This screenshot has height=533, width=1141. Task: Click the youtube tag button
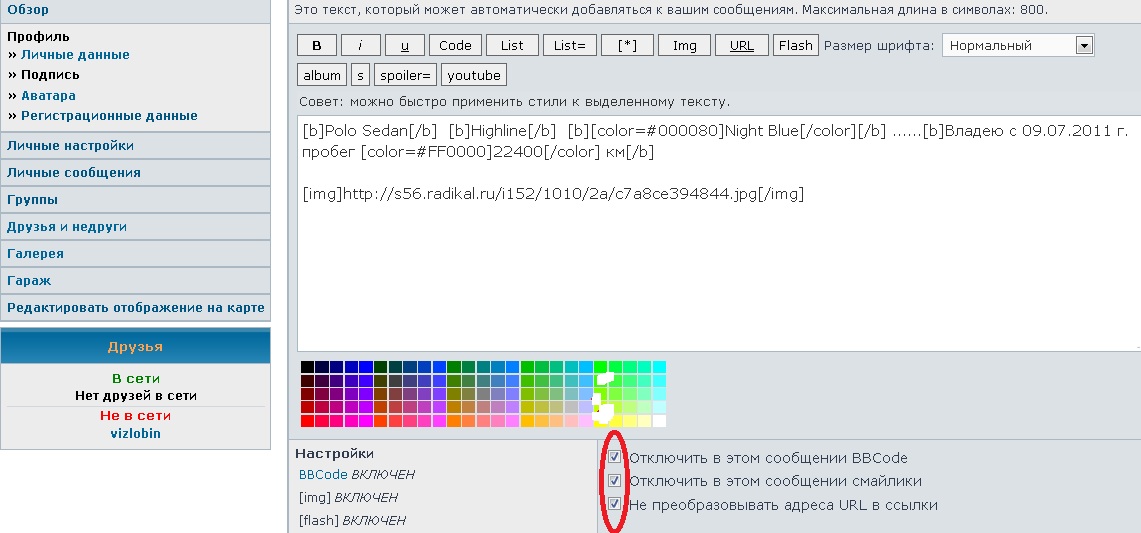click(x=474, y=75)
